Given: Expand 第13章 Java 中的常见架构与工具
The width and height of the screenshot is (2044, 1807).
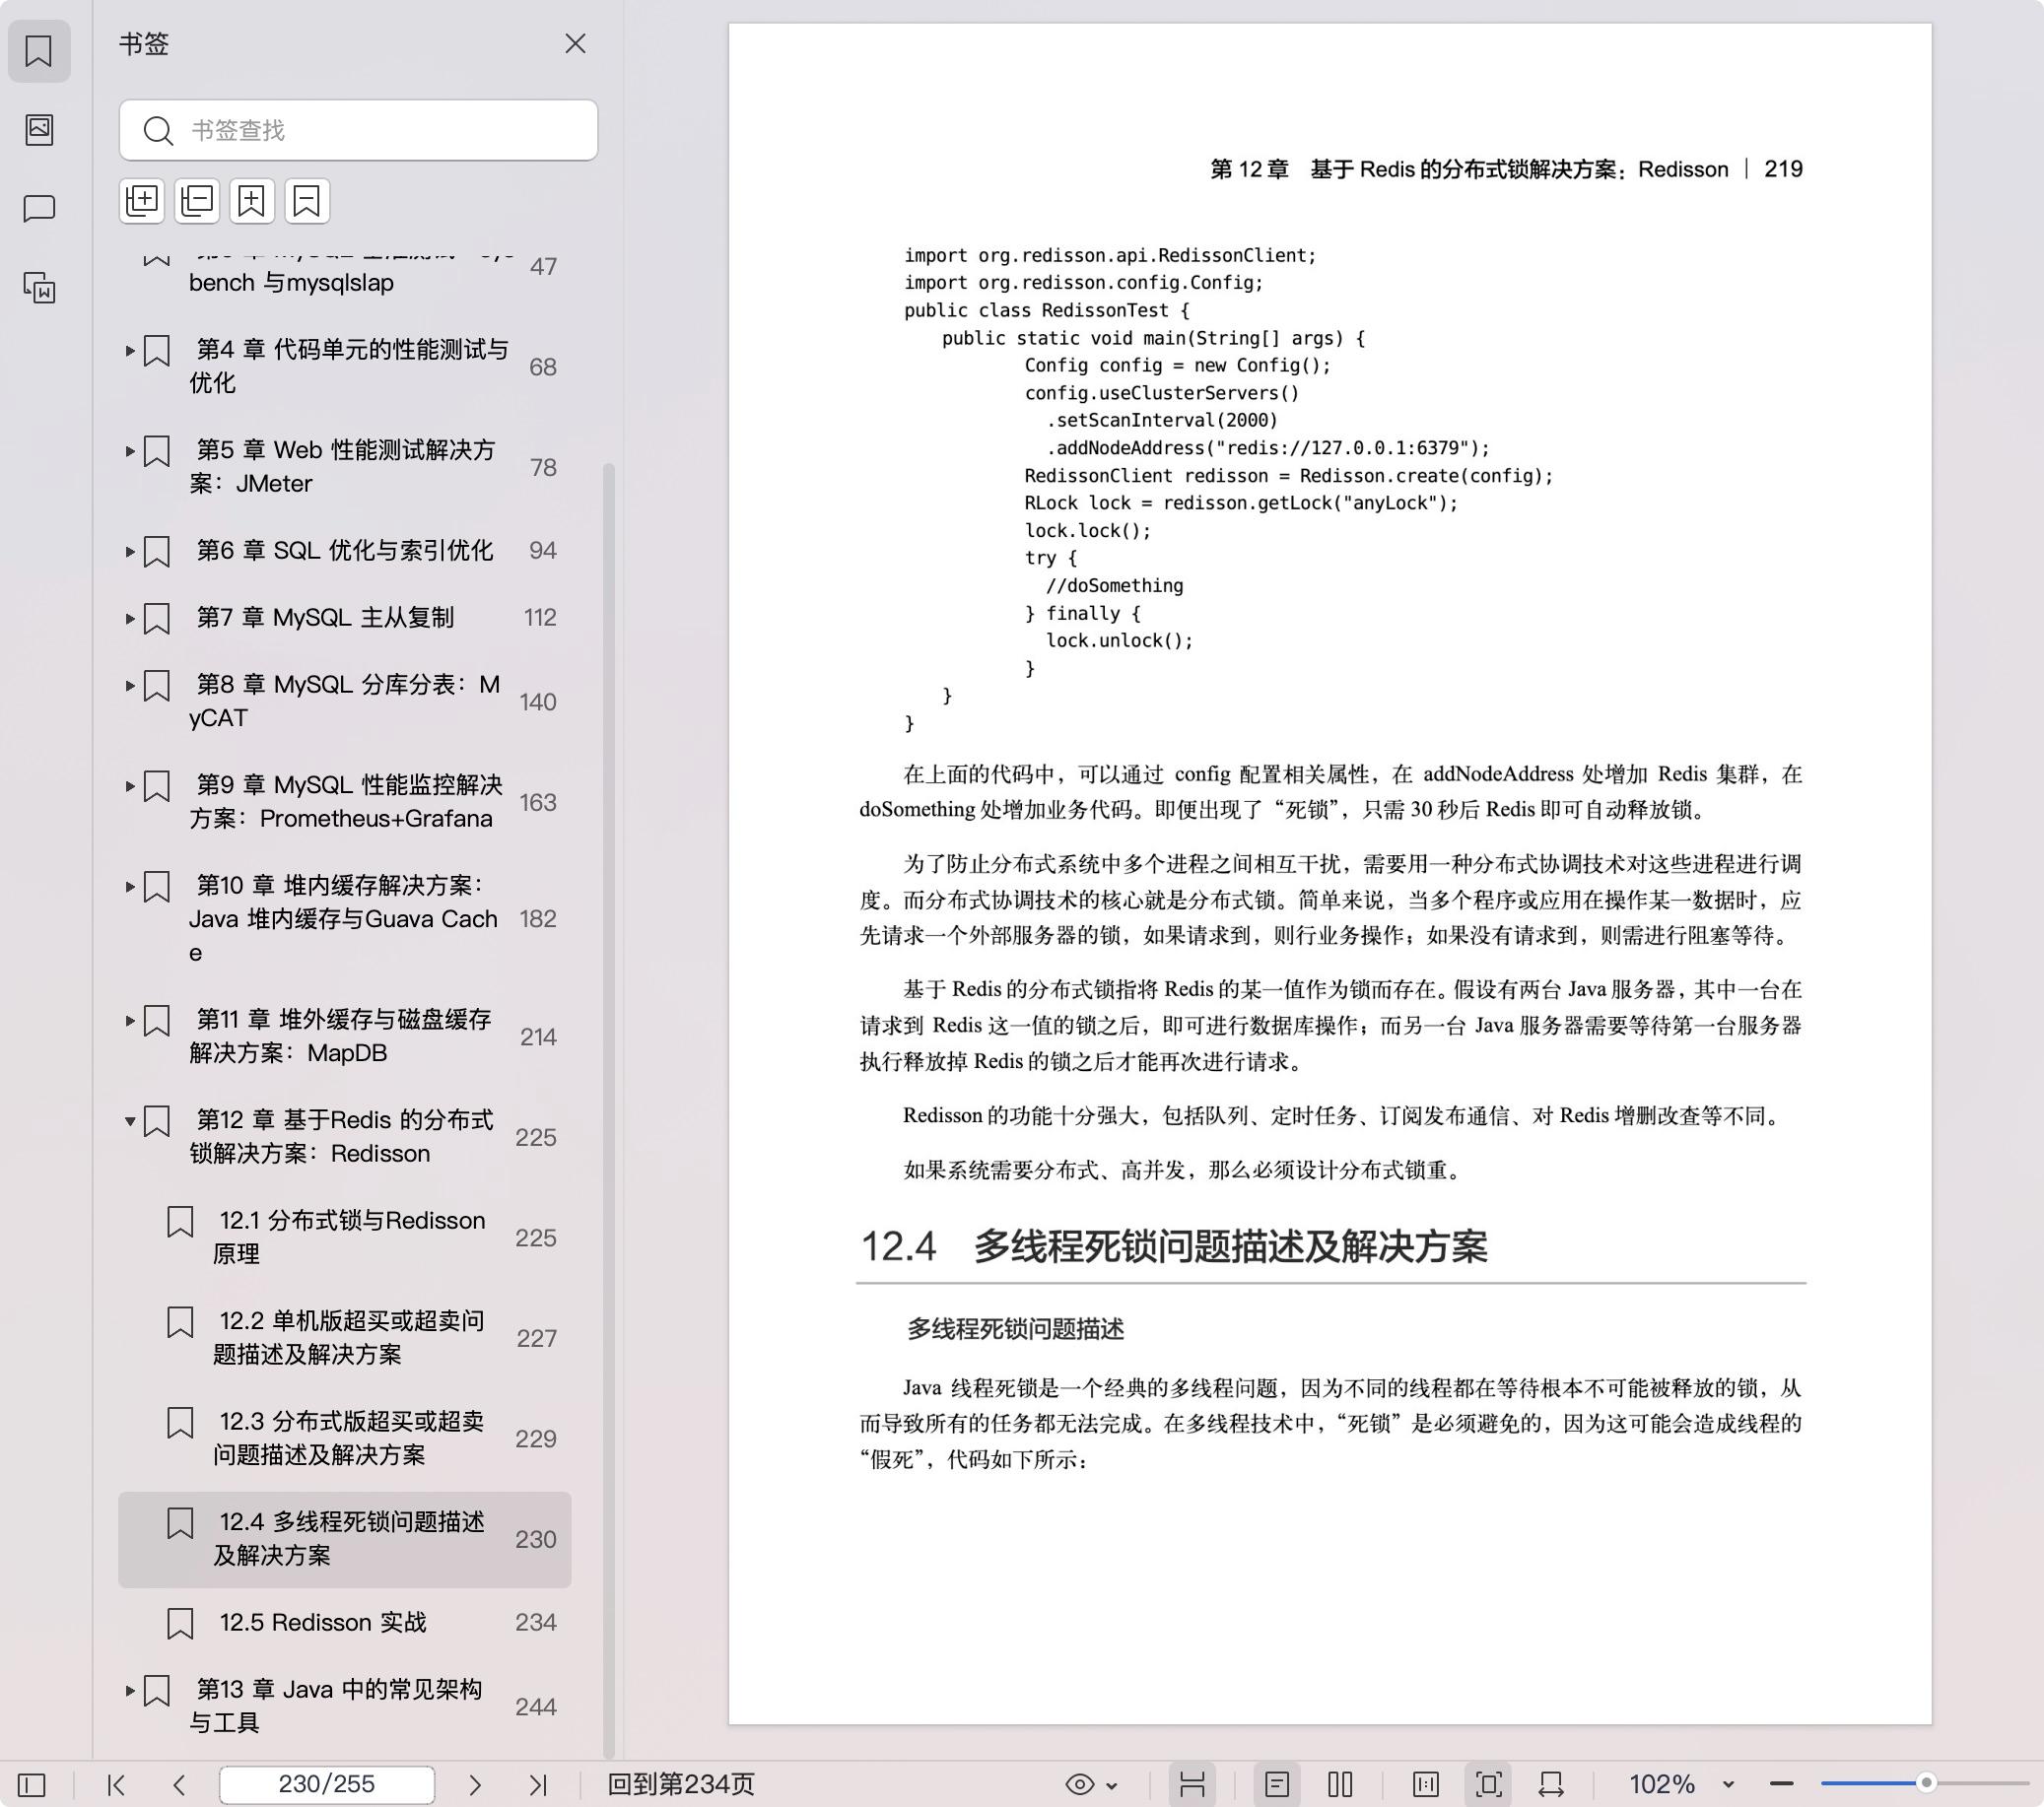Looking at the screenshot, I should pos(130,1690).
